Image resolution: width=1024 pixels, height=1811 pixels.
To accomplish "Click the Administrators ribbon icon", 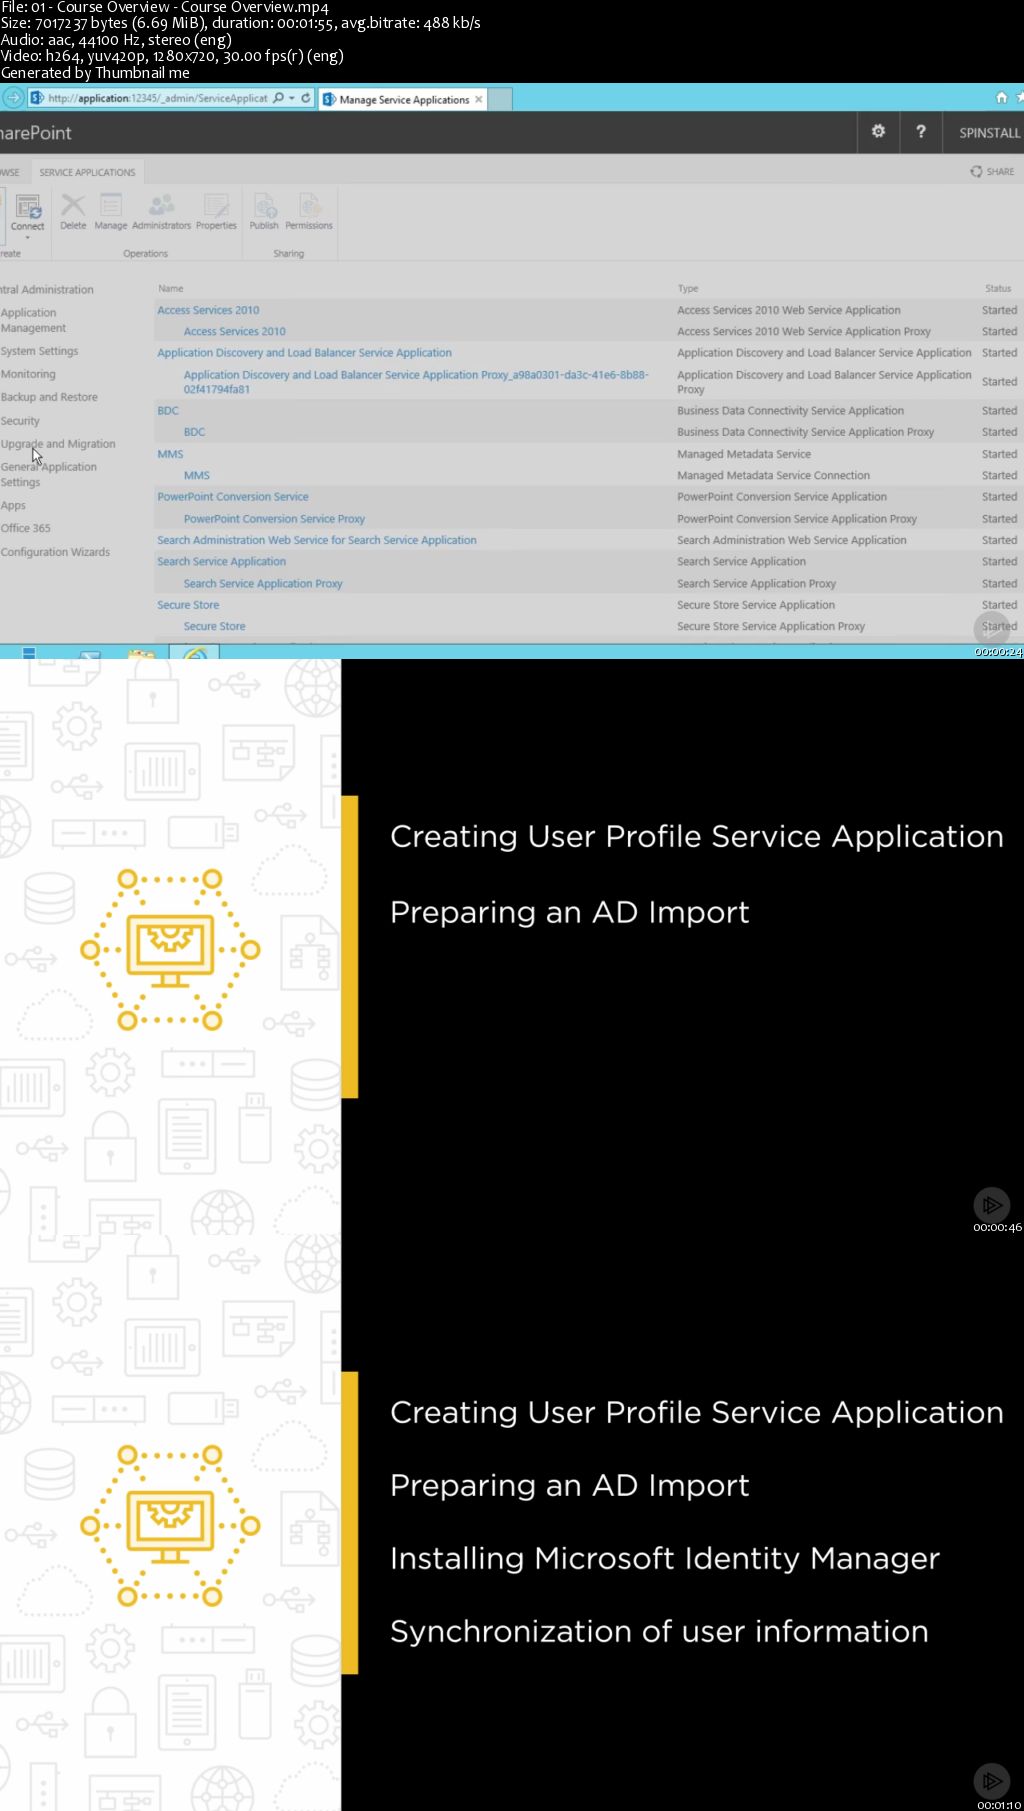I will pyautogui.click(x=161, y=206).
